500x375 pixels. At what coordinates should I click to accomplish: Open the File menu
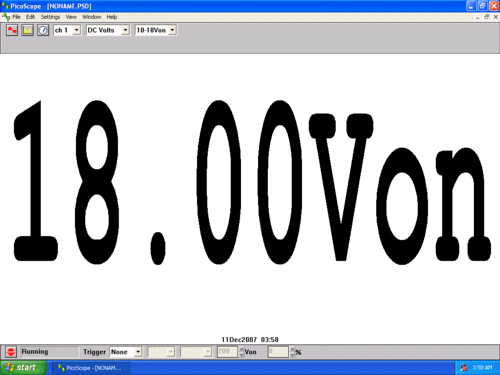pyautogui.click(x=16, y=17)
